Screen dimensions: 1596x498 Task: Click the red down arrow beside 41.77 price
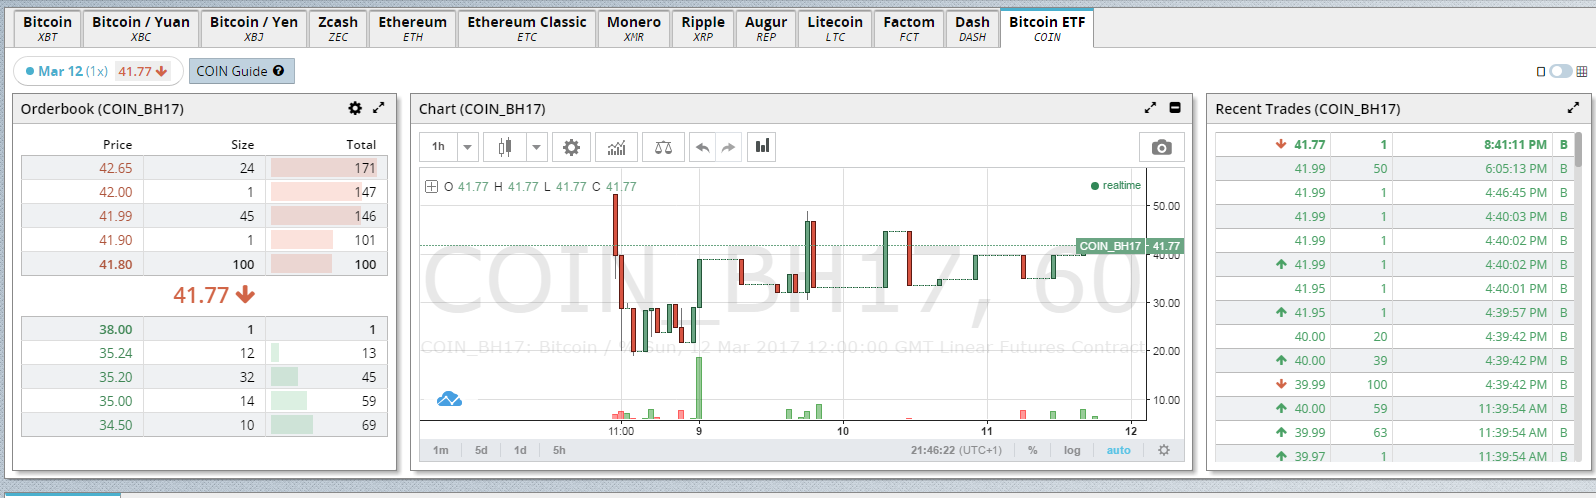(x=245, y=295)
